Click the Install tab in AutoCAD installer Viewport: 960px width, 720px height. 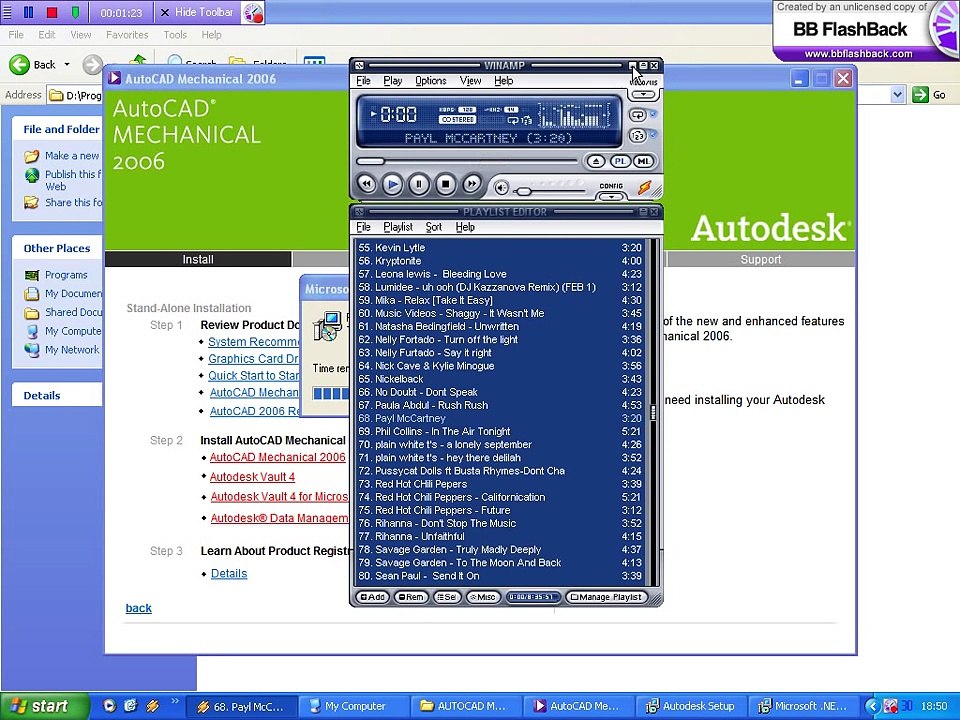(x=198, y=260)
